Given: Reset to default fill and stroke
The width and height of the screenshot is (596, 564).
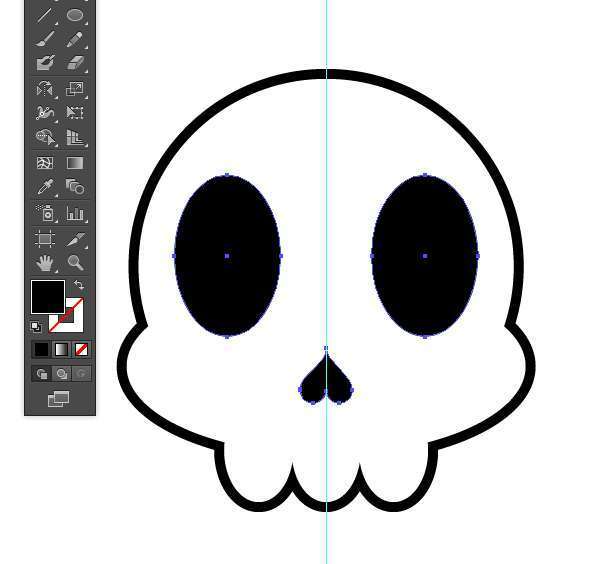Looking at the screenshot, I should coord(36,326).
